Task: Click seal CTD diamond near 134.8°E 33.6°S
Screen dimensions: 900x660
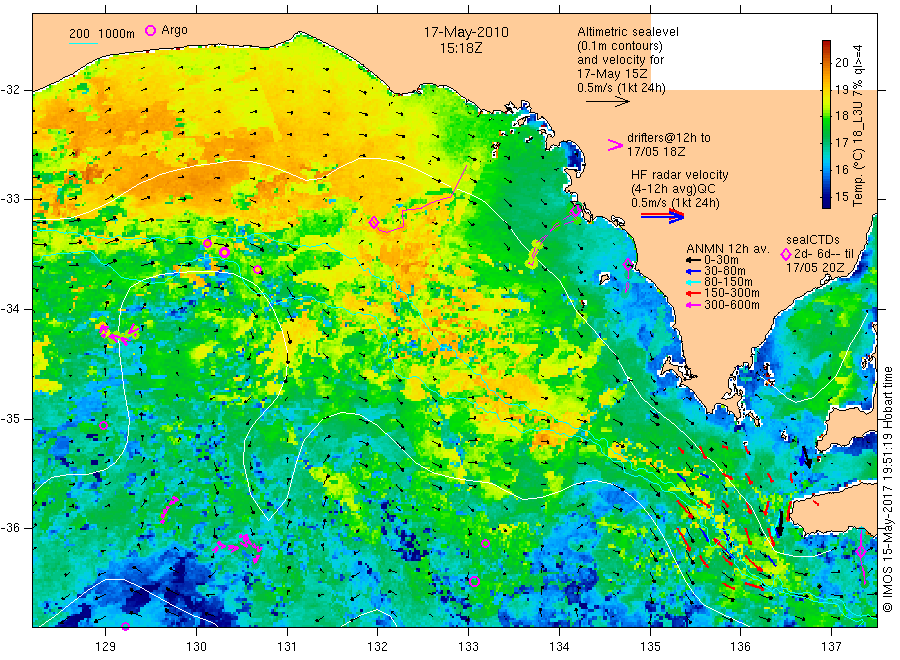Action: (629, 265)
